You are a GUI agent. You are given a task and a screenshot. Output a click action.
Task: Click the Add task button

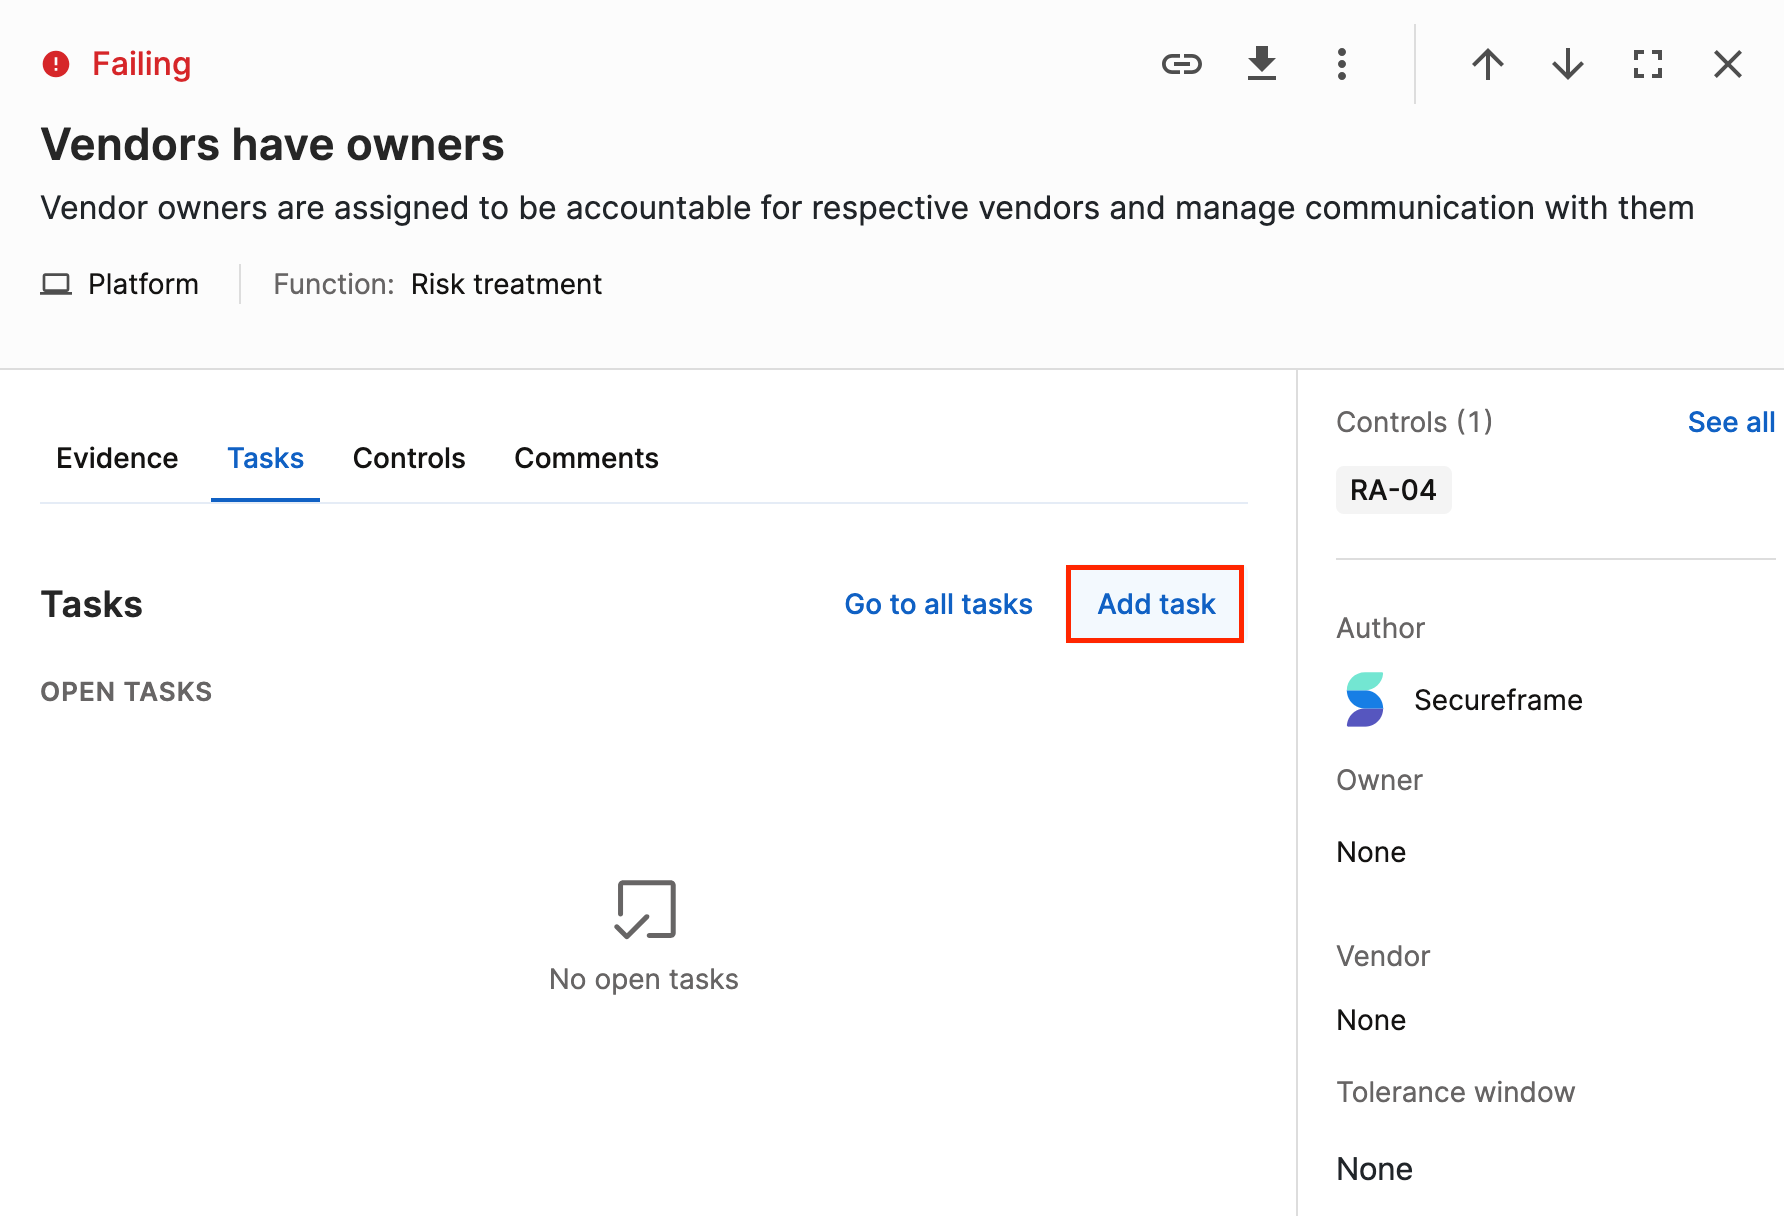[x=1156, y=604]
